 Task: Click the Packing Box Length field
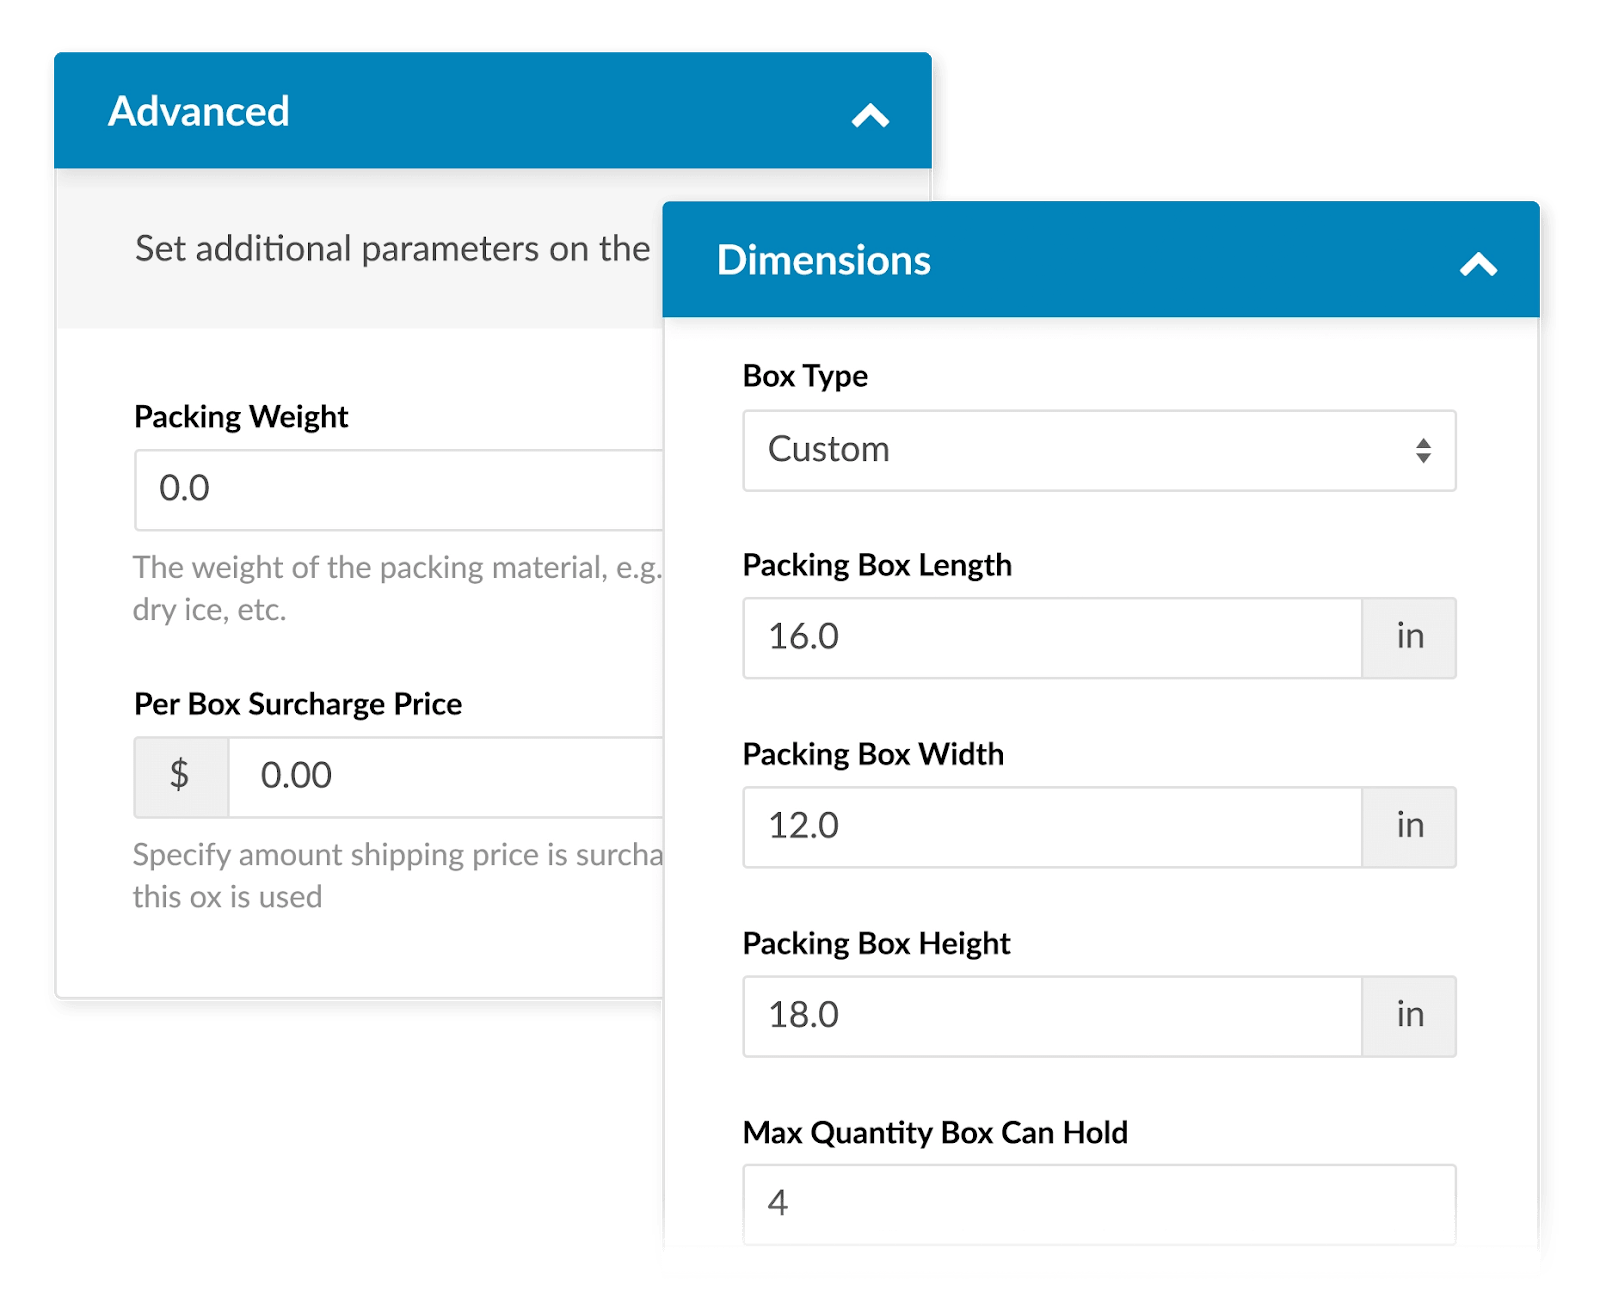point(1052,638)
